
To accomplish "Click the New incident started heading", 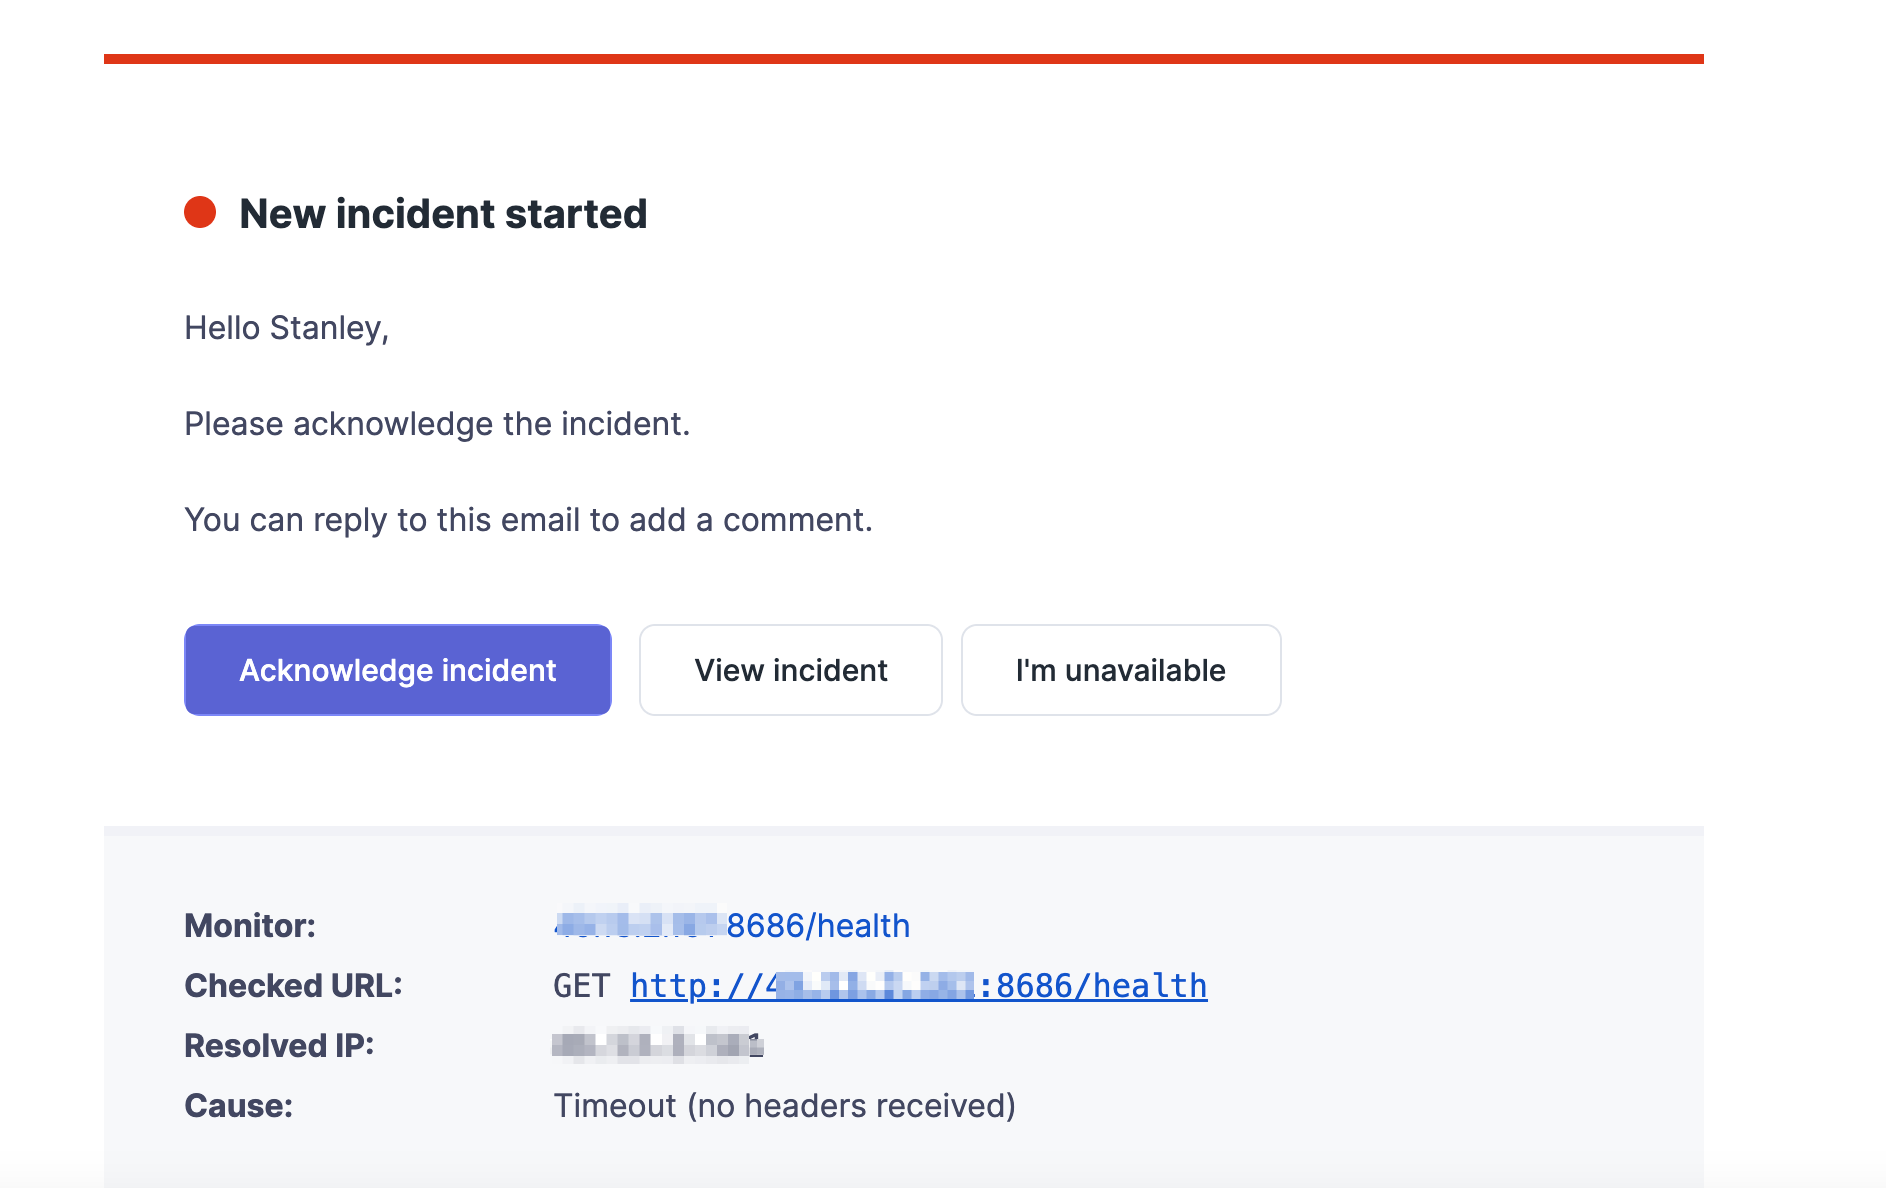I will (x=443, y=213).
